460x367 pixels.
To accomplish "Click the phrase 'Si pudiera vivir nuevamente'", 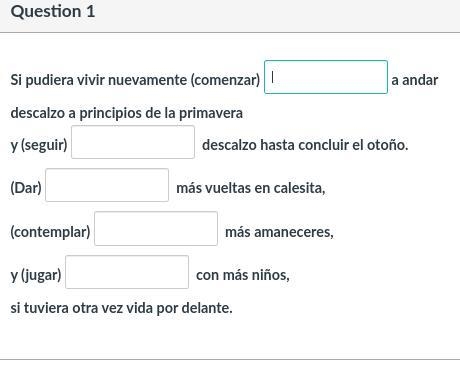I will pyautogui.click(x=99, y=80).
